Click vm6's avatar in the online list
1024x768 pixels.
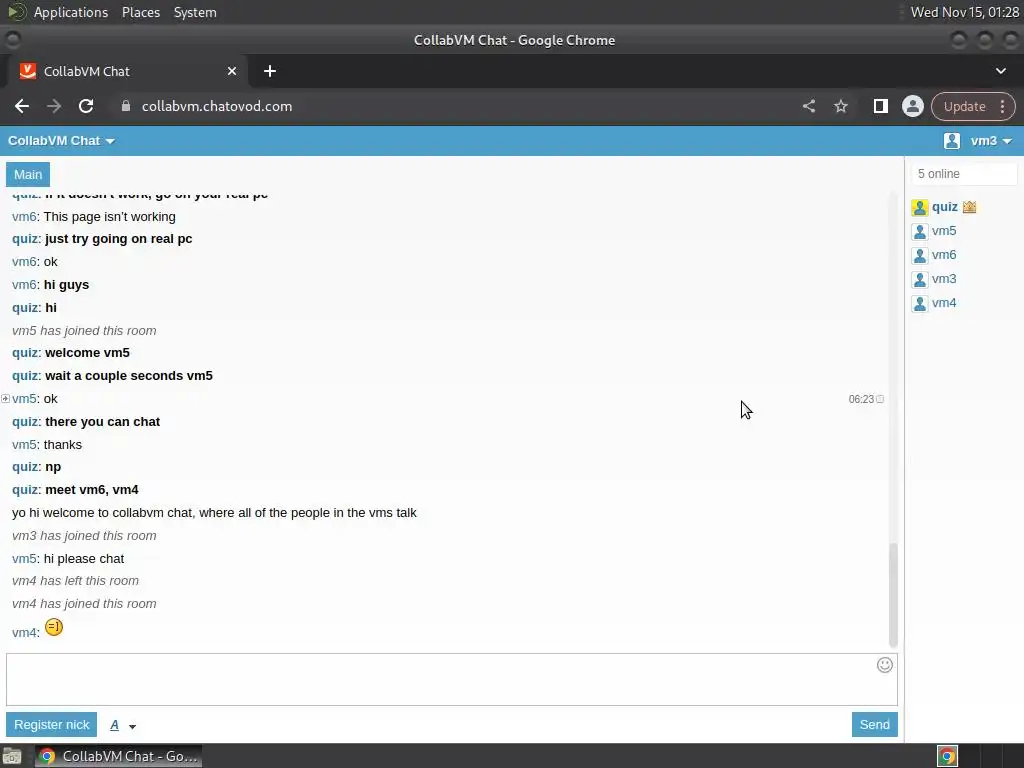pyautogui.click(x=920, y=255)
